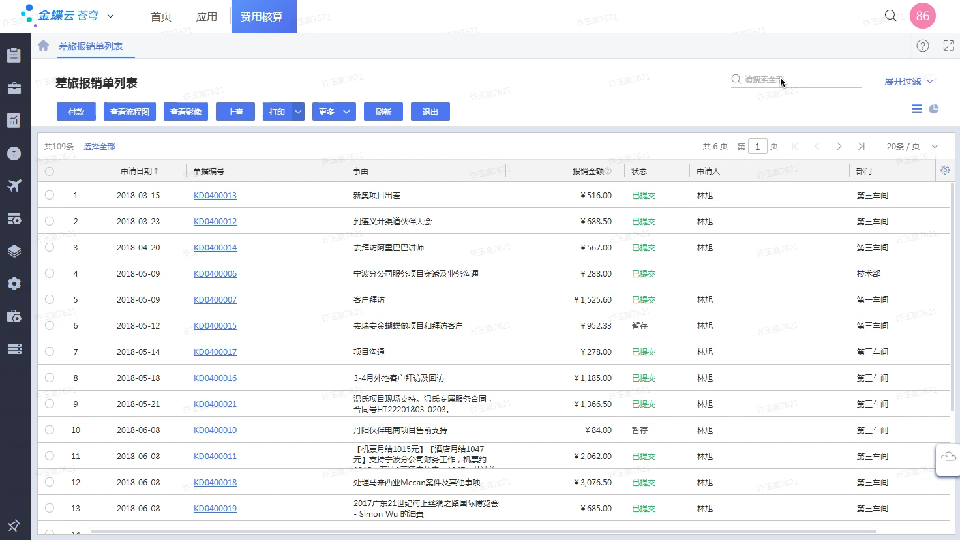Click the 查看影像 view image button
This screenshot has height=540, width=960.
186,111
